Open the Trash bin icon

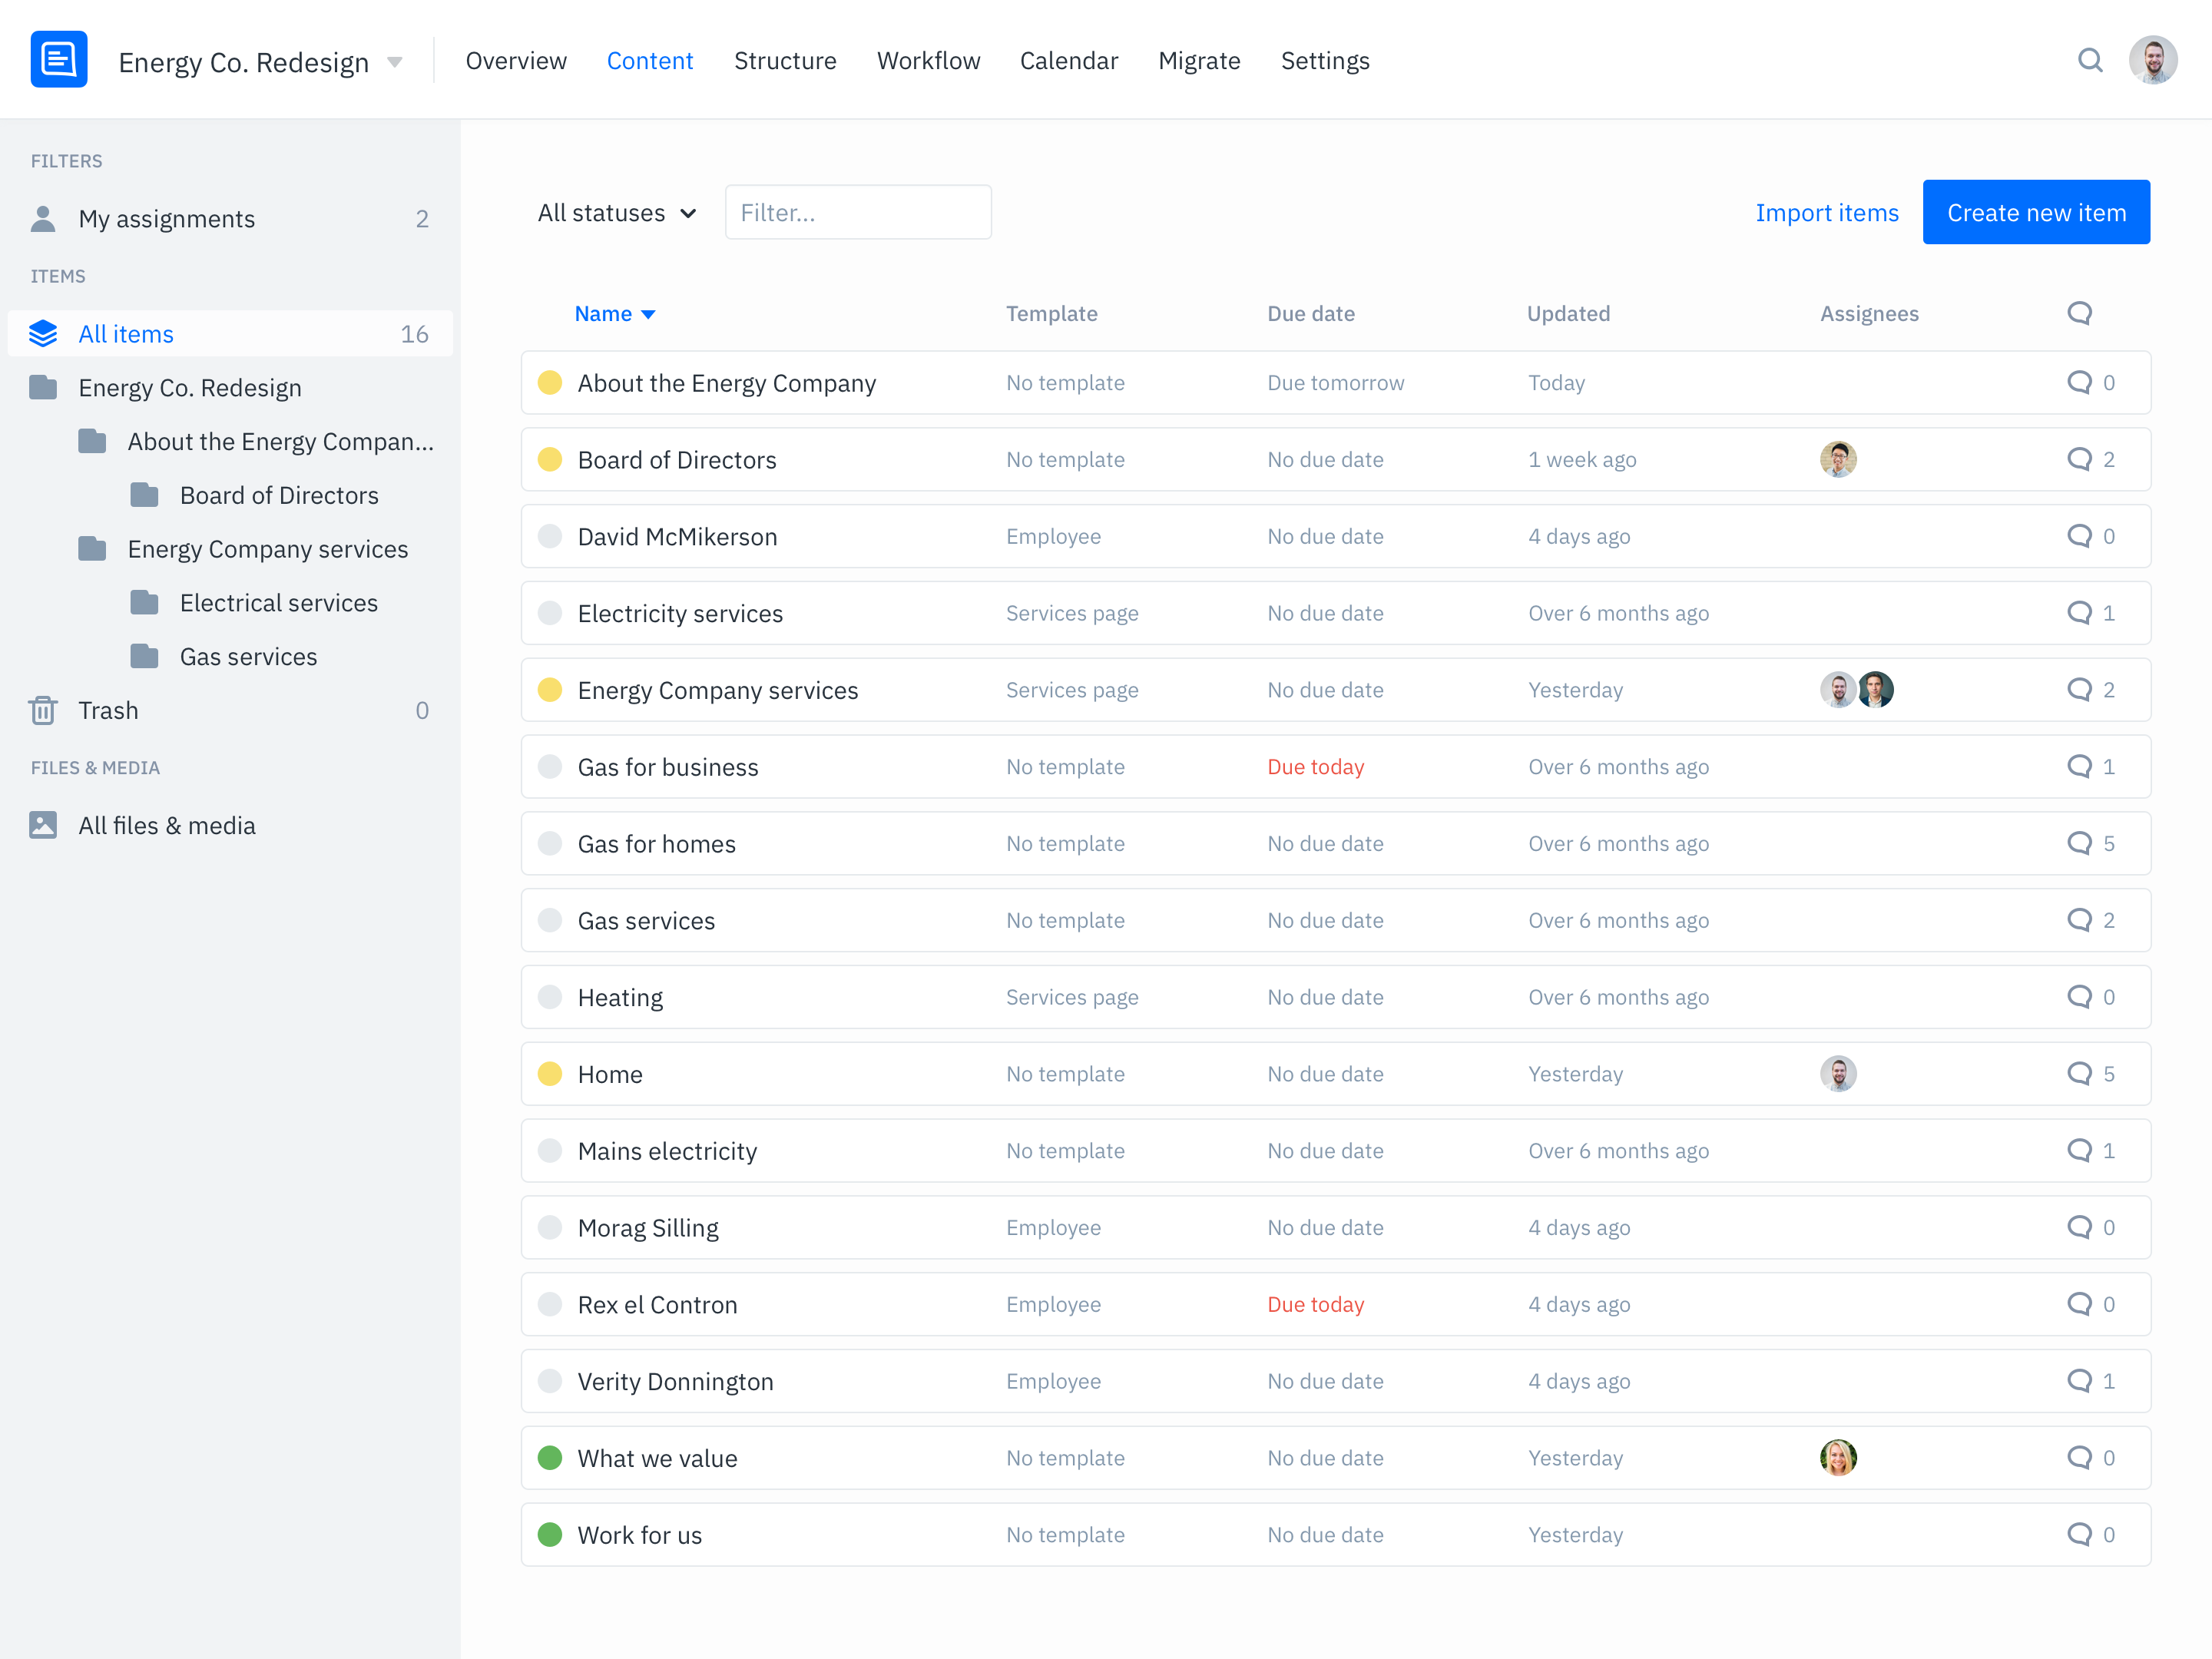(x=43, y=710)
